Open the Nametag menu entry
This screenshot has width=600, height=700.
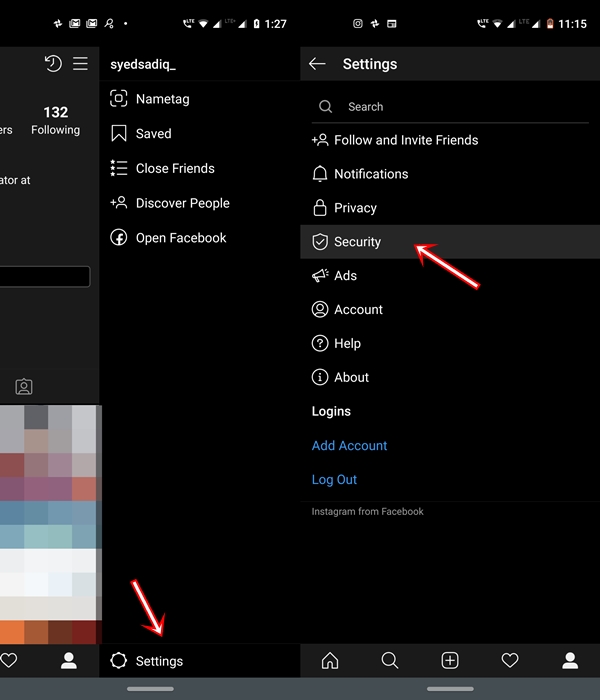[x=200, y=99]
